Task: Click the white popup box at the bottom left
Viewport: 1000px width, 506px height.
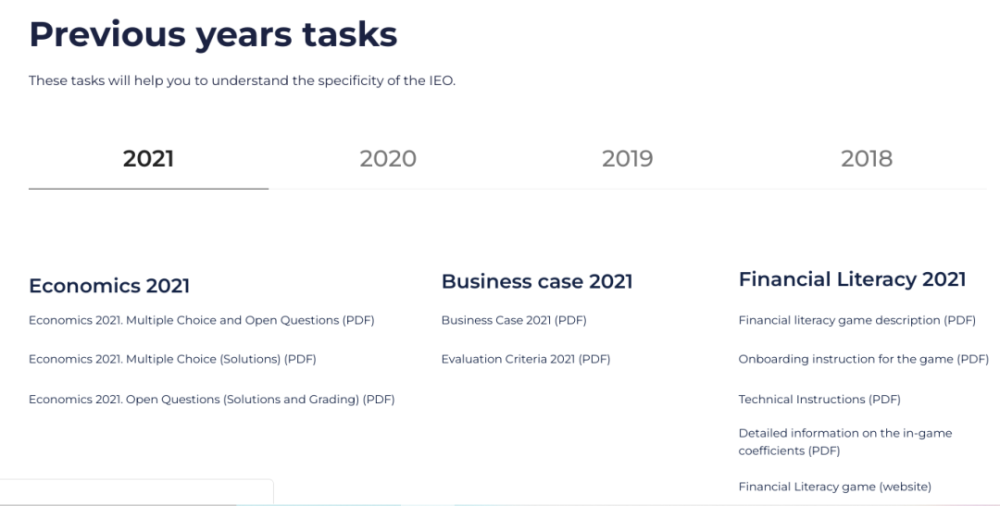Action: pyautogui.click(x=136, y=492)
